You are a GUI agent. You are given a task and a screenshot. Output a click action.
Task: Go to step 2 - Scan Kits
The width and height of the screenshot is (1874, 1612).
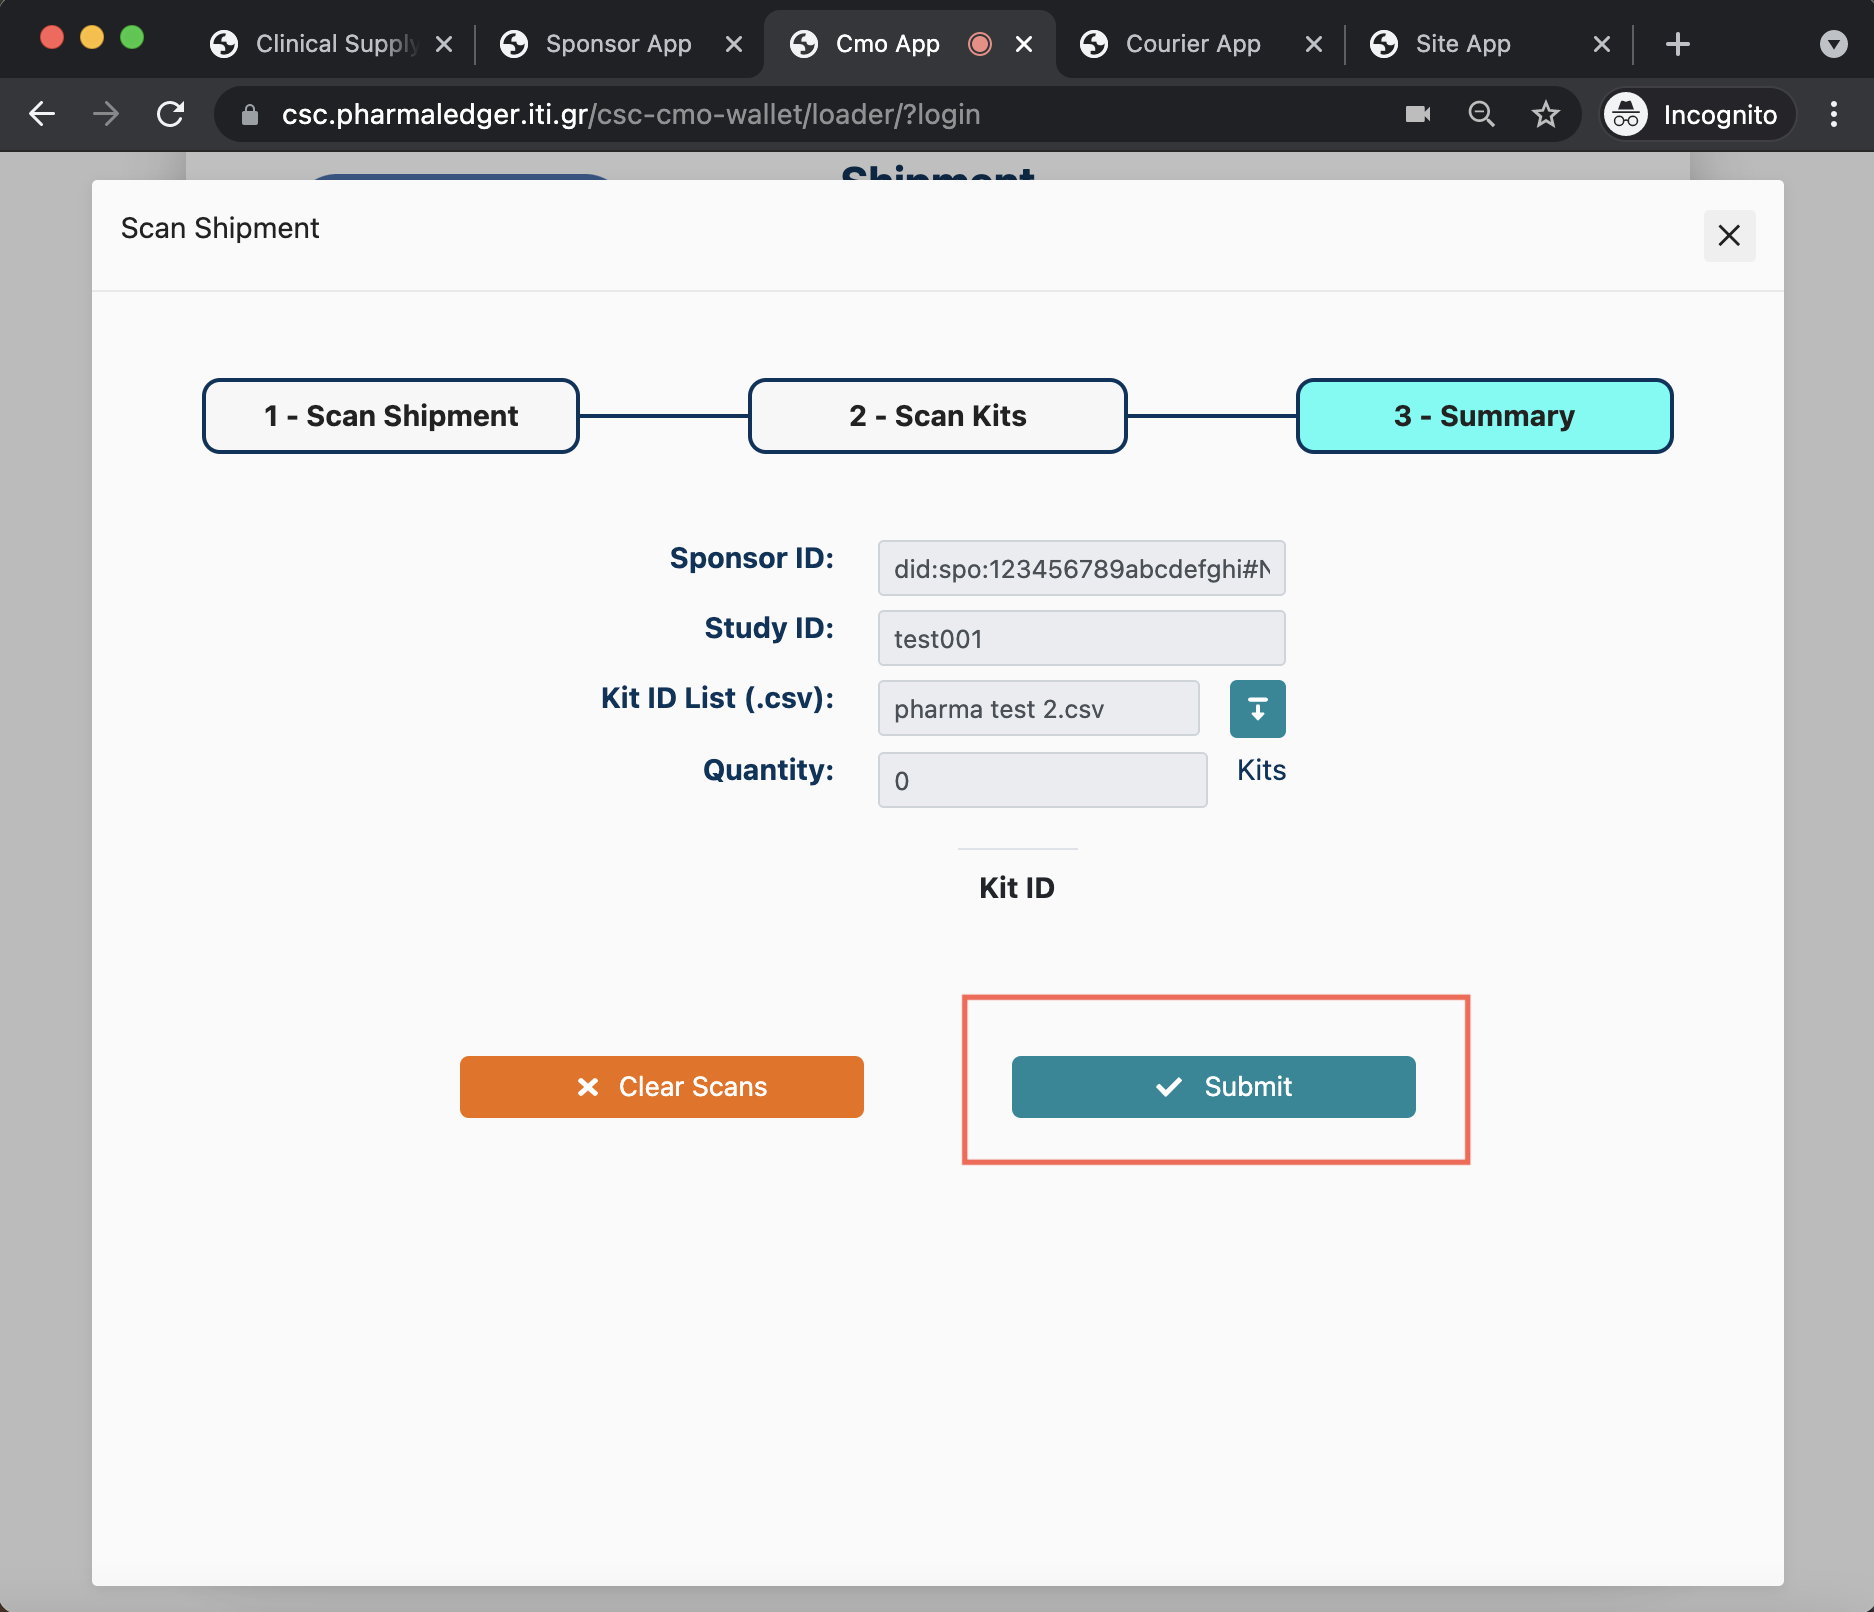pyautogui.click(x=938, y=416)
